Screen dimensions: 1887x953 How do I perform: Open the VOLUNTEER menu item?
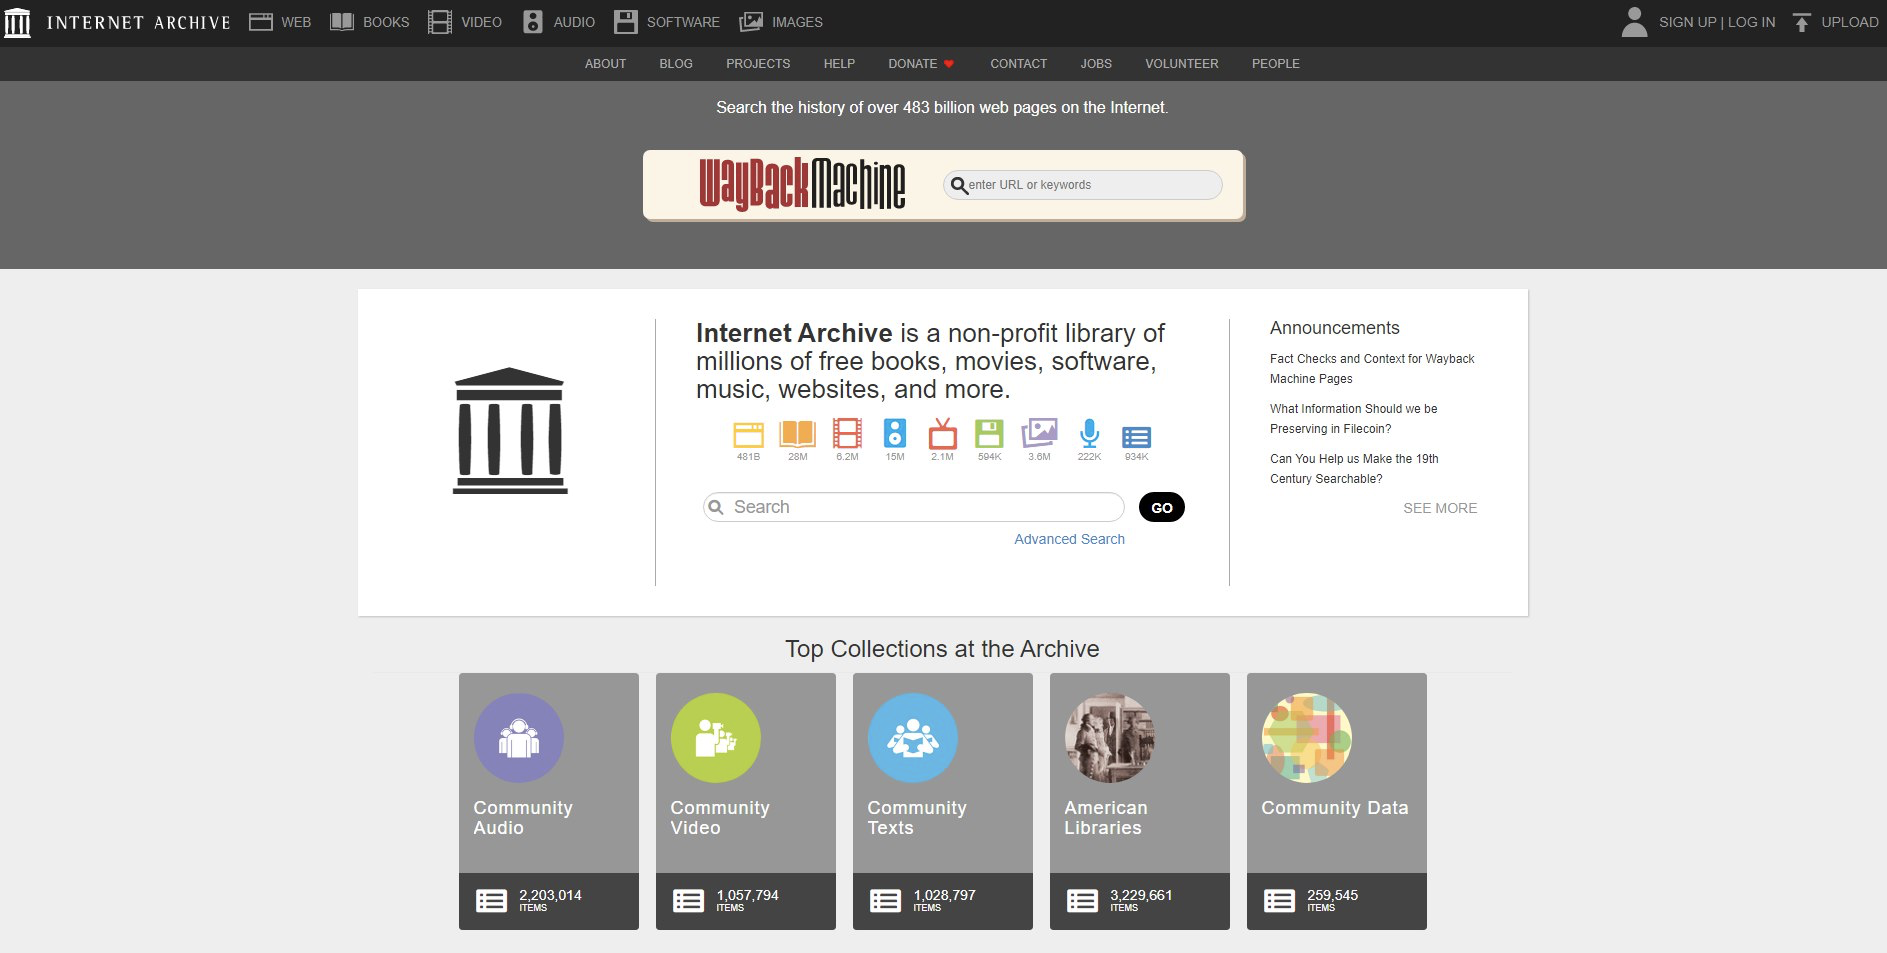[x=1182, y=63]
